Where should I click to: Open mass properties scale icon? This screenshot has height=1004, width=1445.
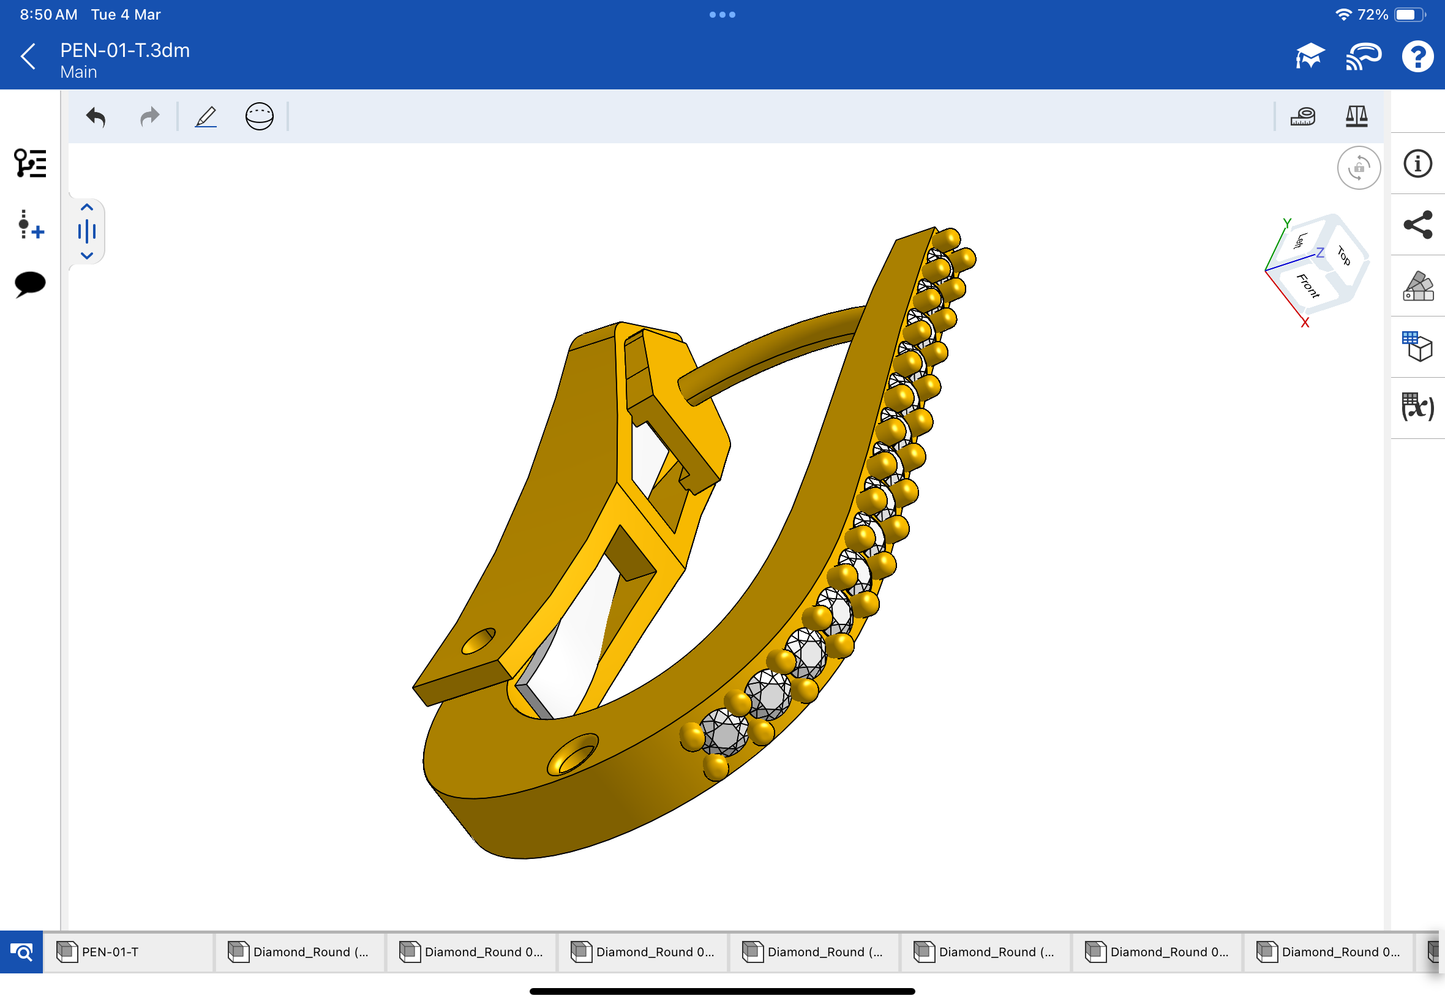click(1356, 117)
